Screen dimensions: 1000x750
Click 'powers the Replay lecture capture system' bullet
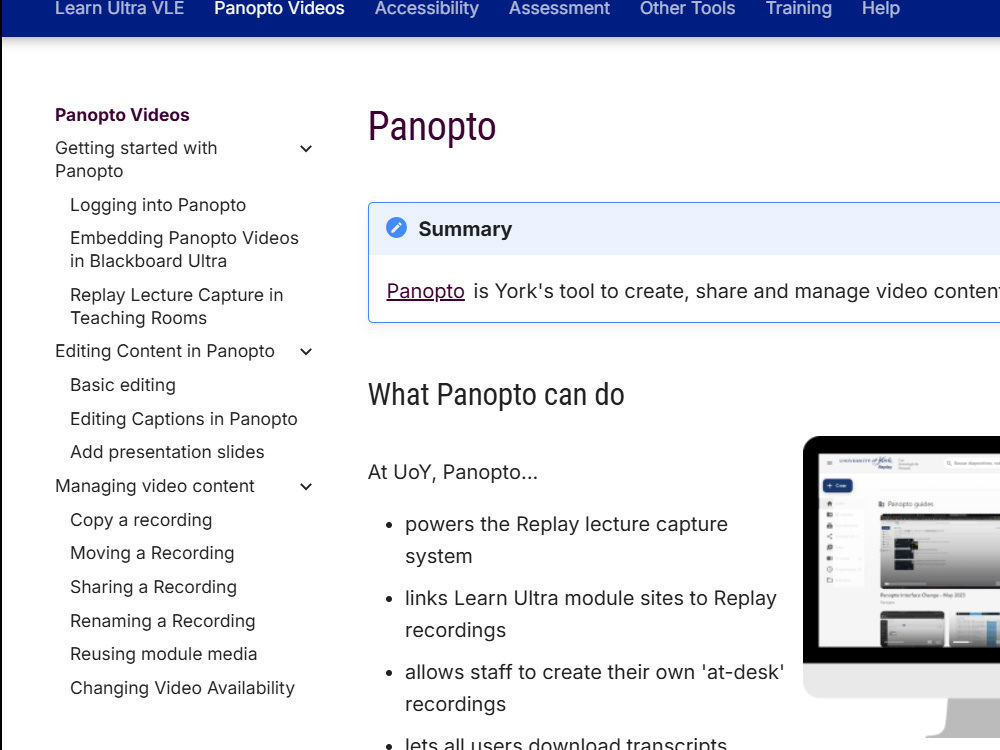coord(566,540)
